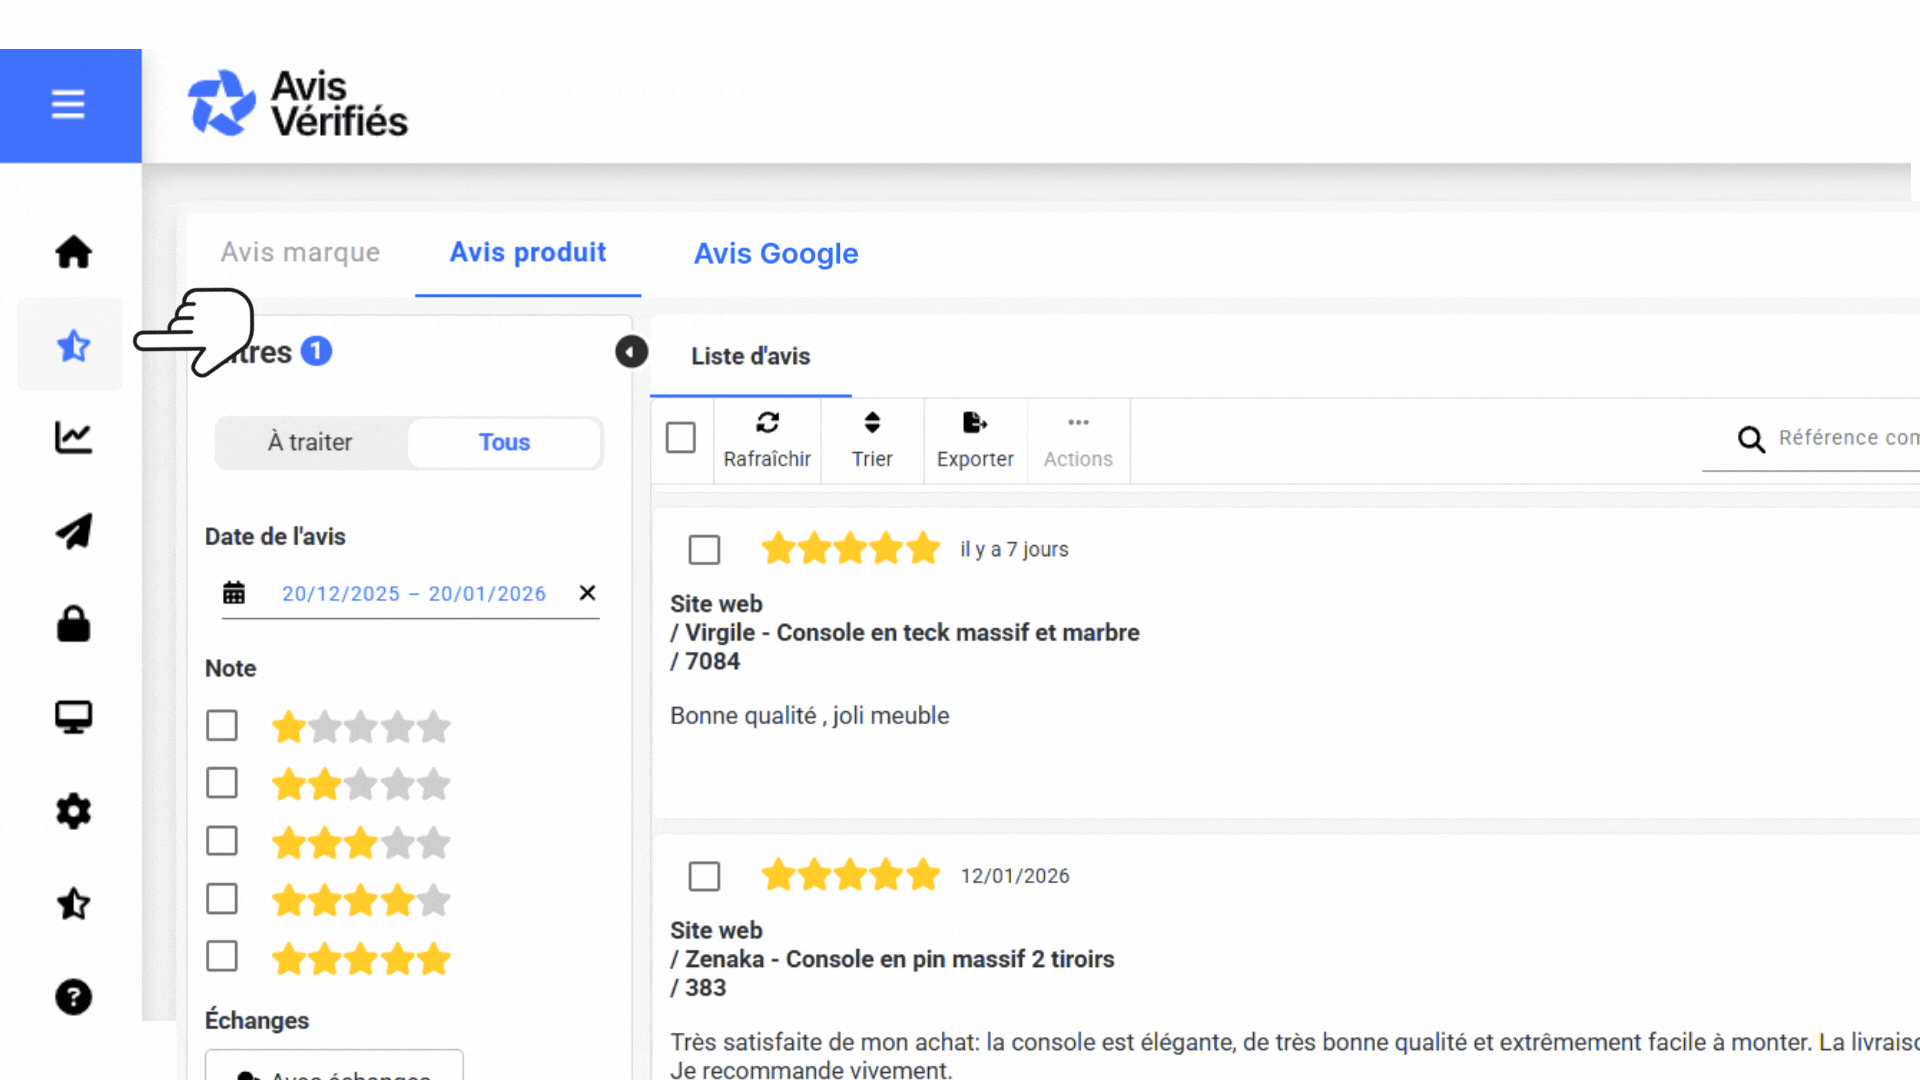Viewport: 1920px width, 1080px height.
Task: Open the Avis marque tab
Action: [299, 253]
